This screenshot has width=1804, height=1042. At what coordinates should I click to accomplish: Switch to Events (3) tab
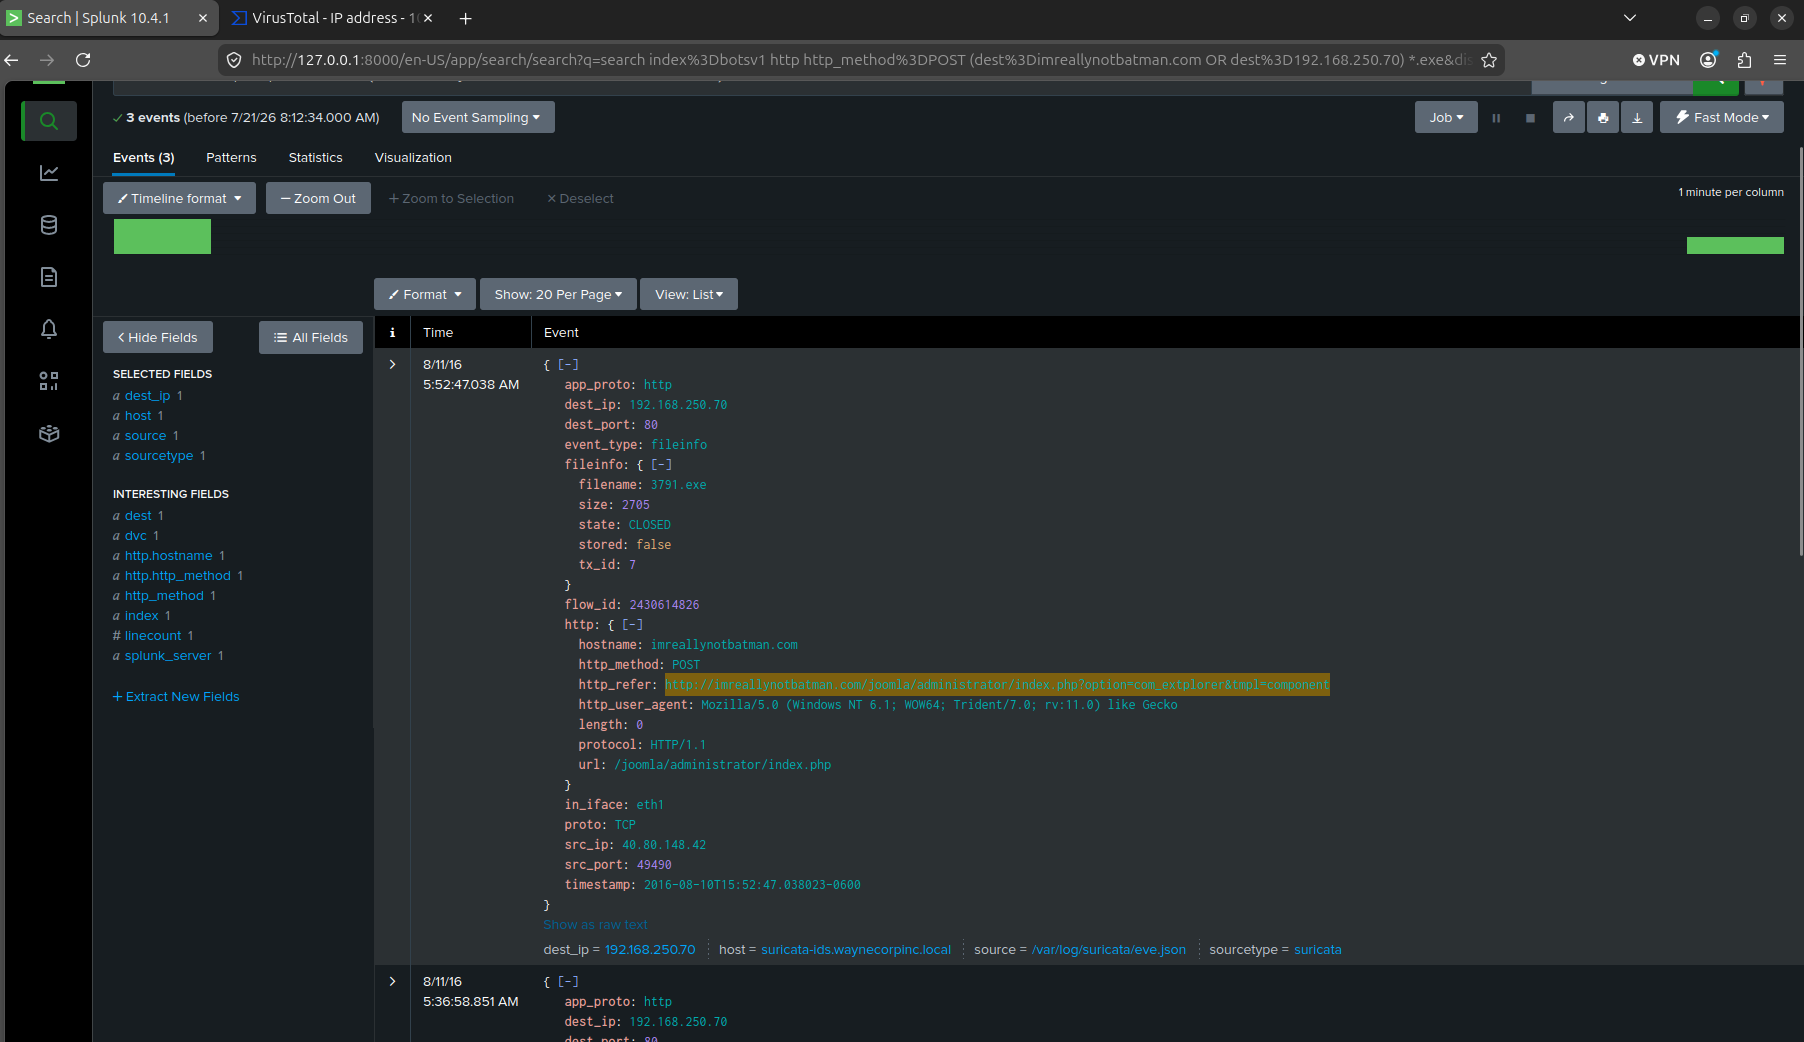(144, 158)
